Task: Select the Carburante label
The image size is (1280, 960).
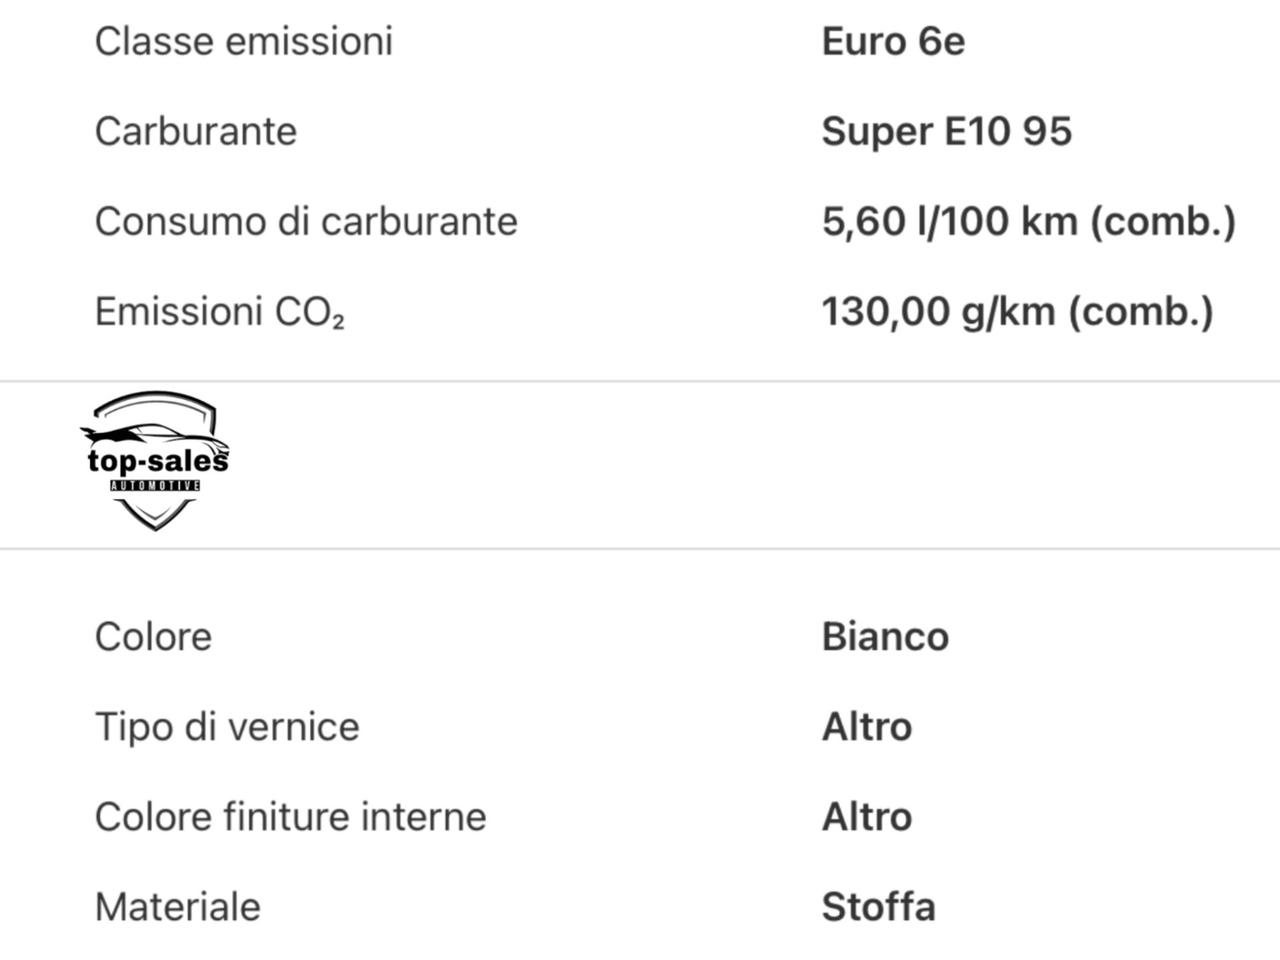Action: click(195, 132)
